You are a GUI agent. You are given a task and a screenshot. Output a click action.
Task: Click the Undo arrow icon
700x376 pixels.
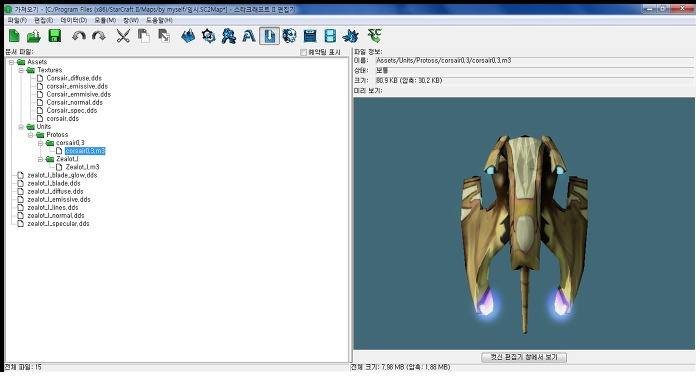[79, 36]
